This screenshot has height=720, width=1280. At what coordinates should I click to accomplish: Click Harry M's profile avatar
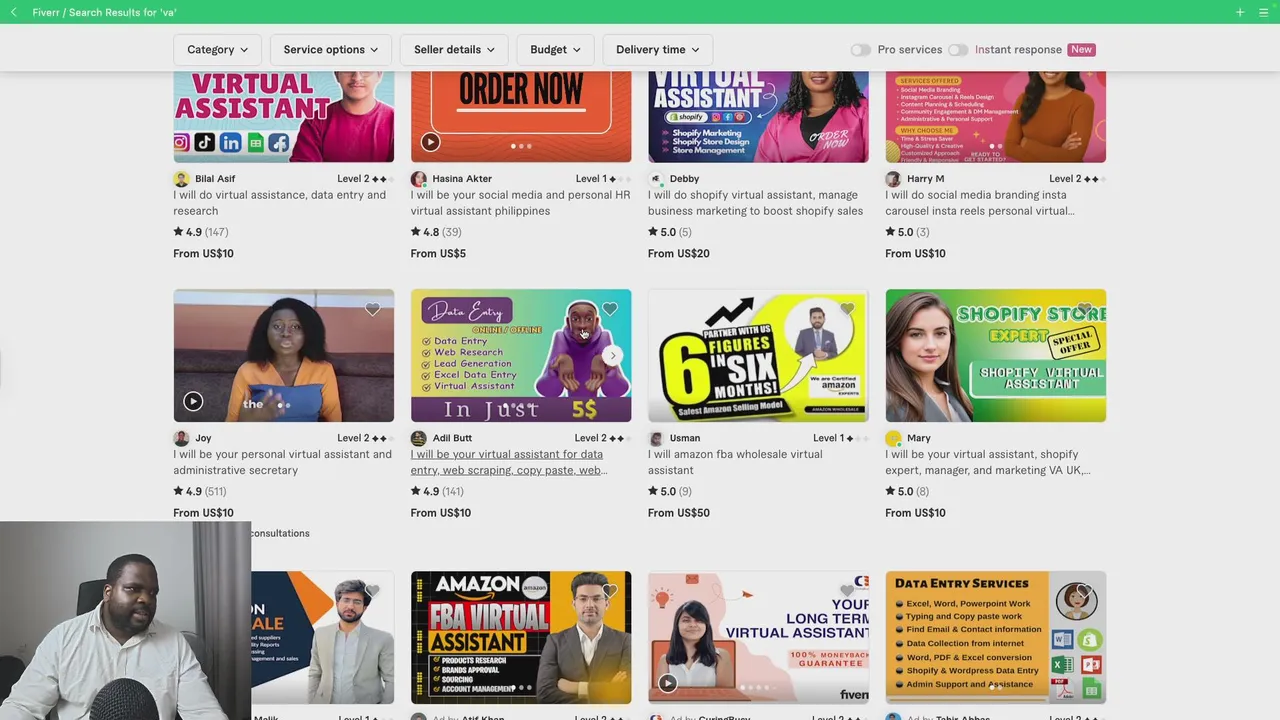click(x=893, y=179)
